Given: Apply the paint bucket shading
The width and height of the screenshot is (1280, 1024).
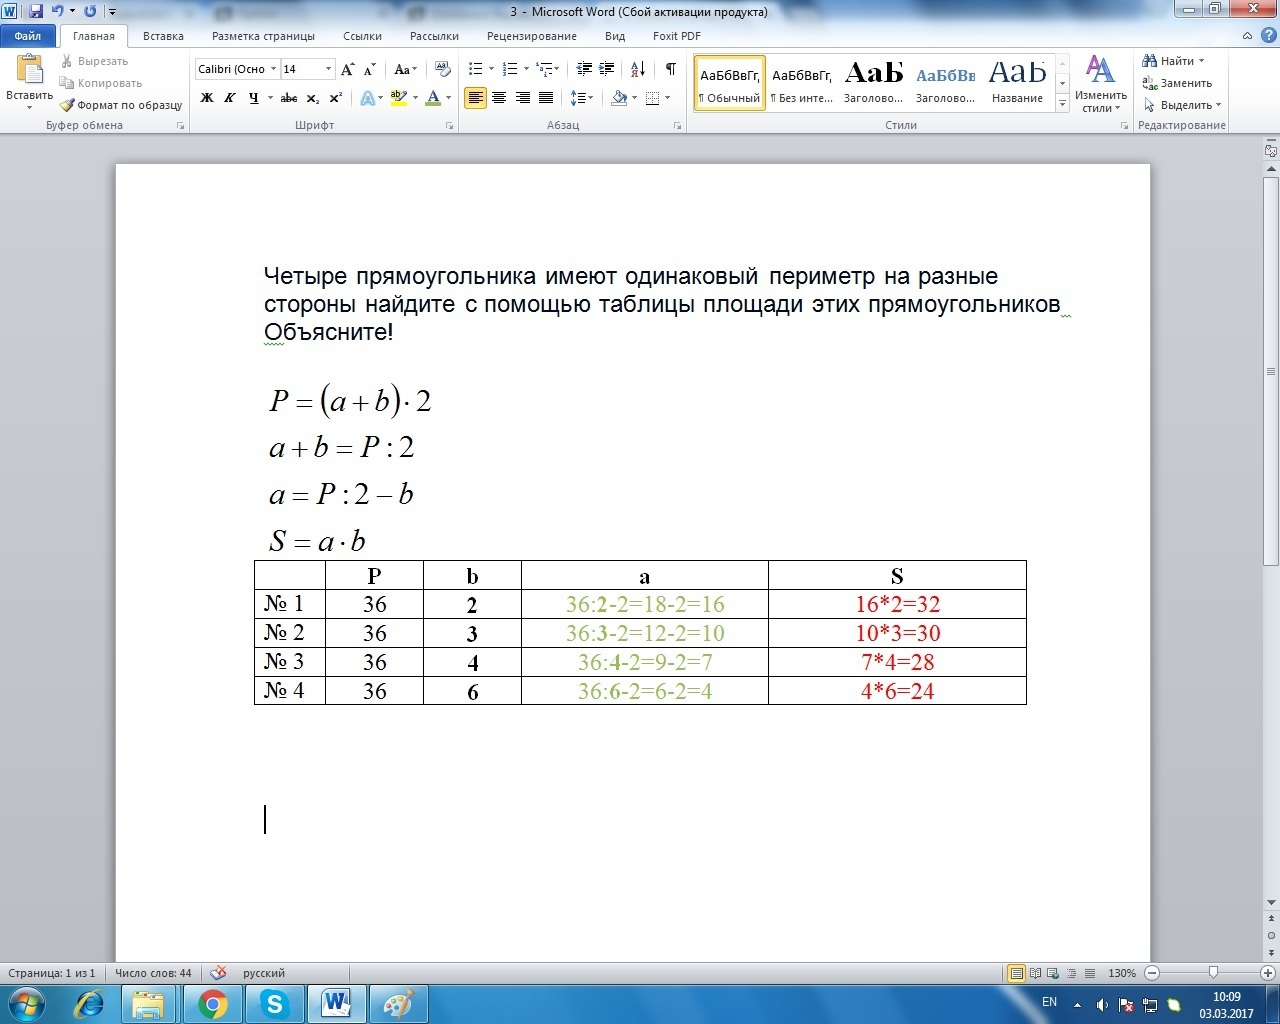Looking at the screenshot, I should (619, 98).
